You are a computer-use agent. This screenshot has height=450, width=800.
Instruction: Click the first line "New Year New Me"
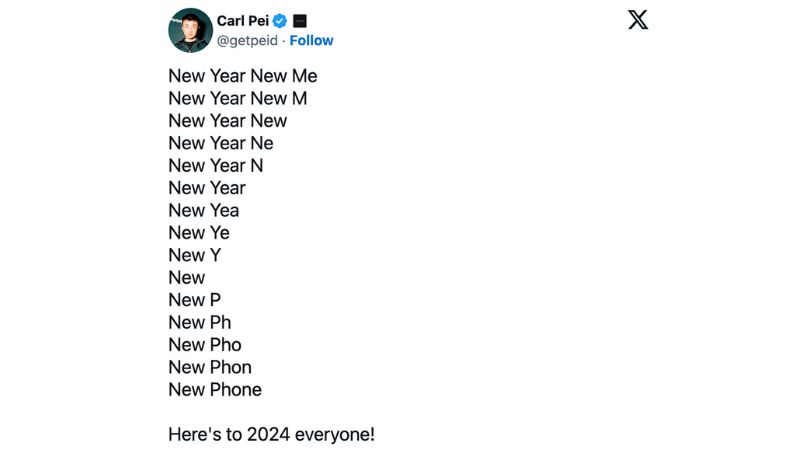(x=242, y=76)
